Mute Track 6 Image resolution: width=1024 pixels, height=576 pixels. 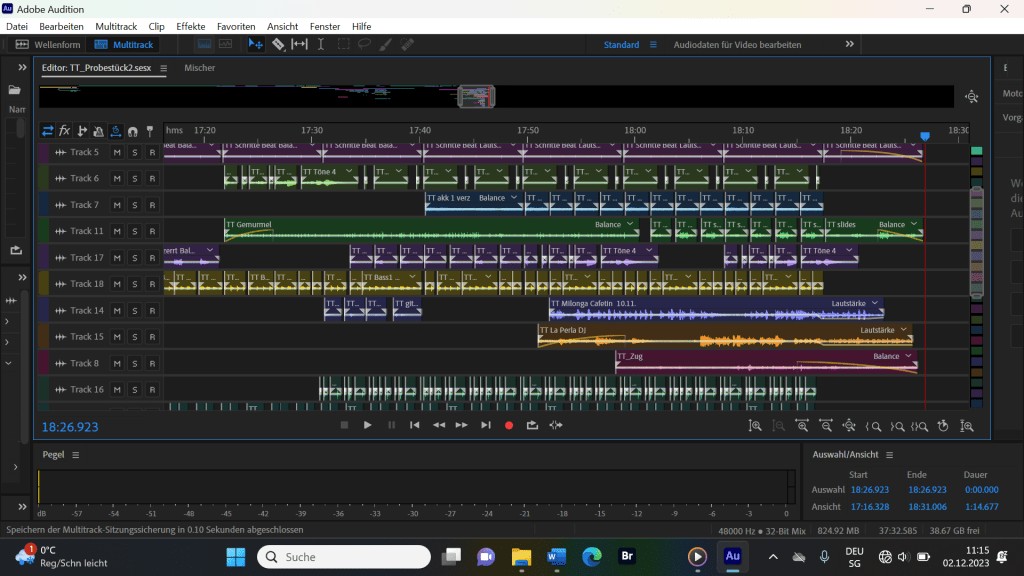[x=117, y=178]
